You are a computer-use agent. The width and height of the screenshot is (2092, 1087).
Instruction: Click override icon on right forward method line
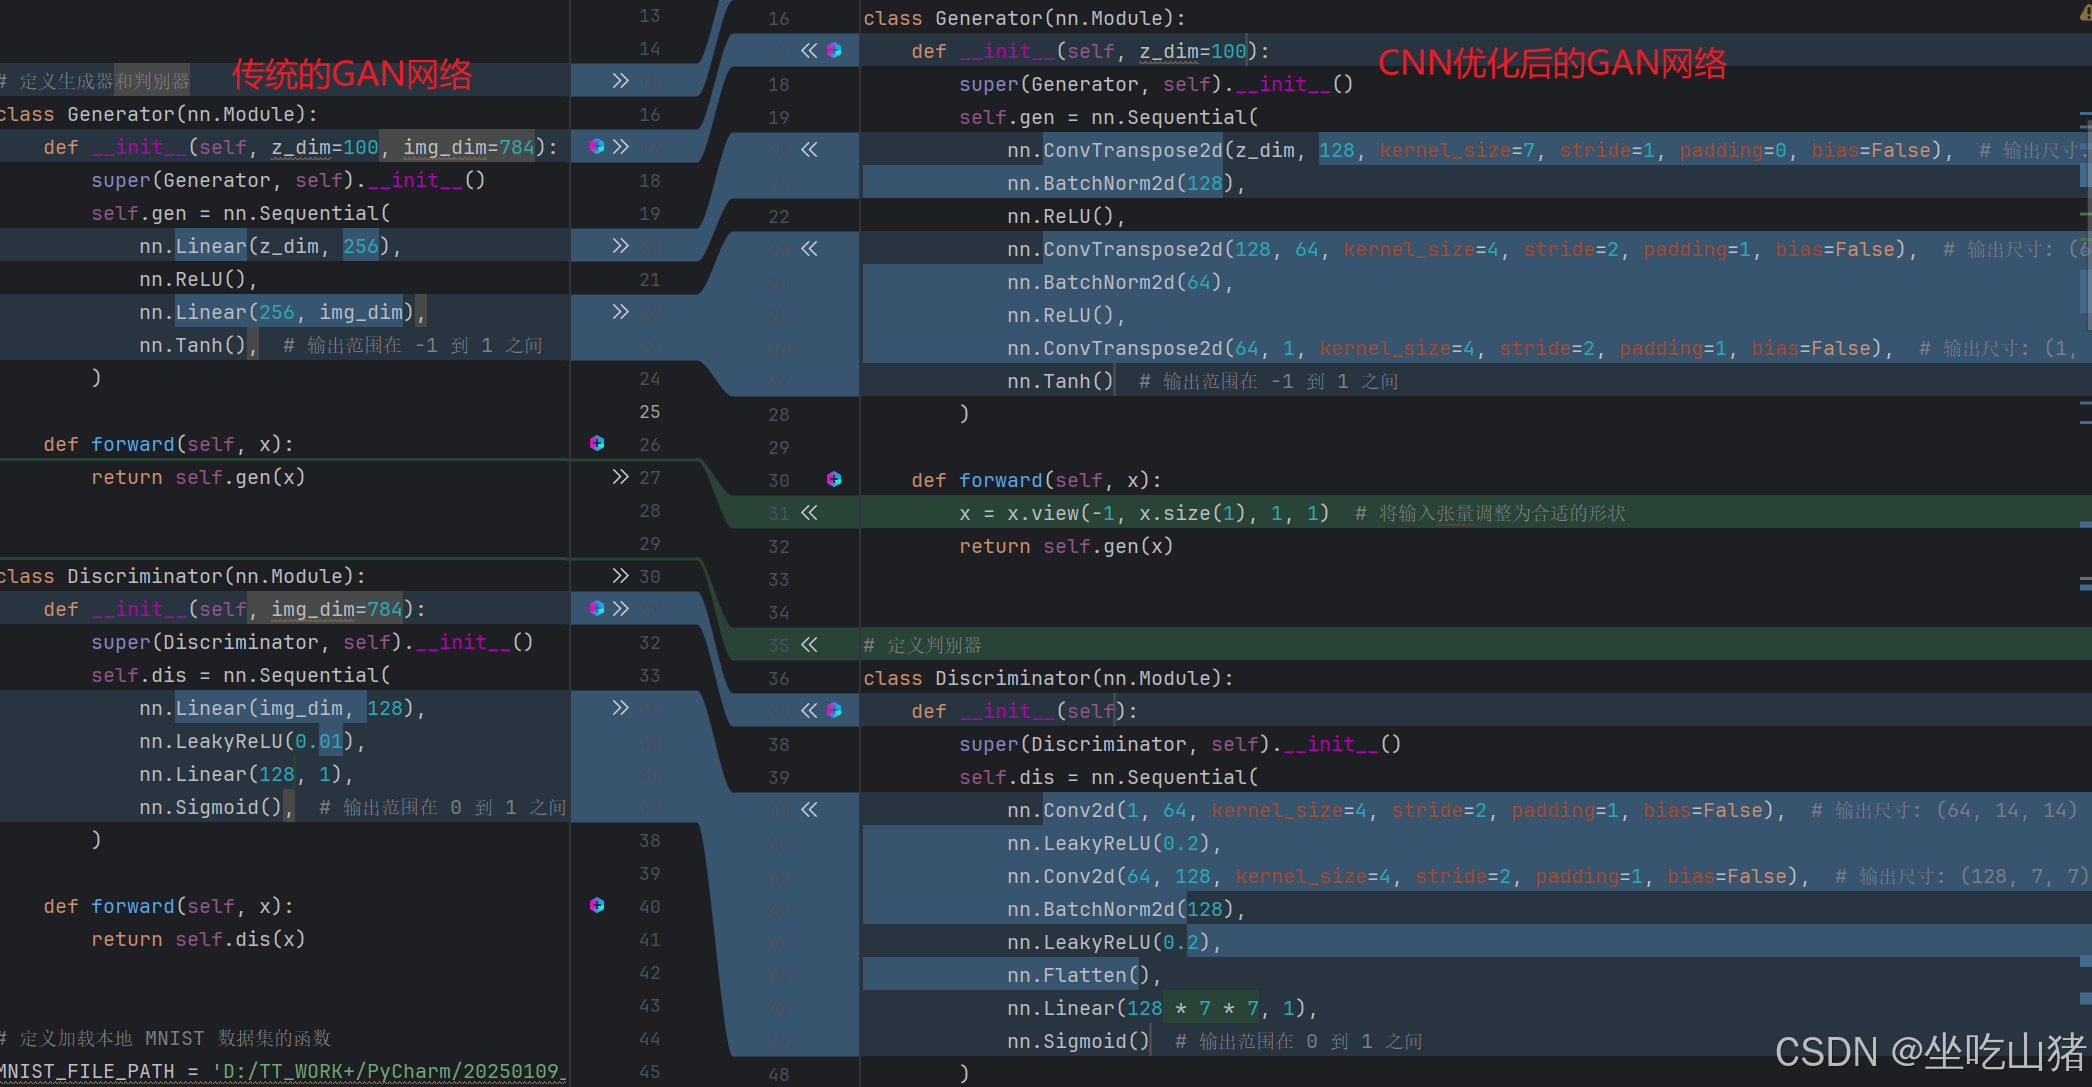pyautogui.click(x=834, y=479)
